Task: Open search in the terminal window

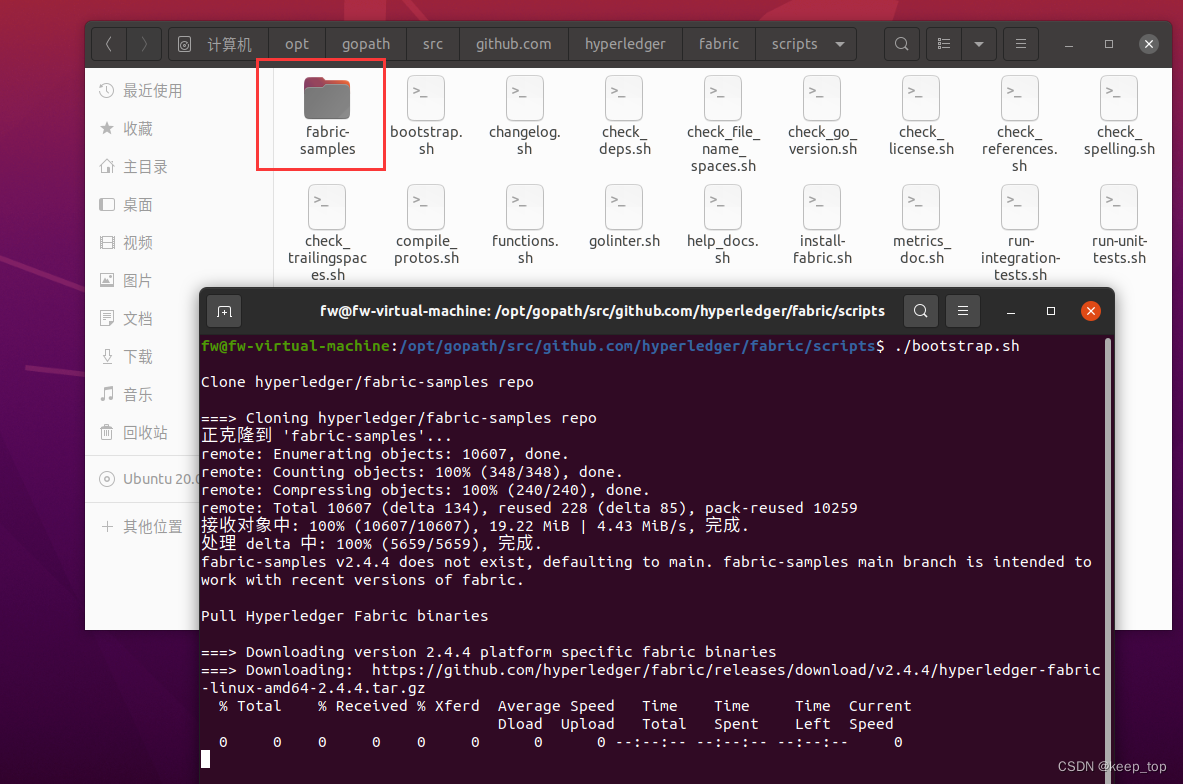Action: [x=920, y=311]
